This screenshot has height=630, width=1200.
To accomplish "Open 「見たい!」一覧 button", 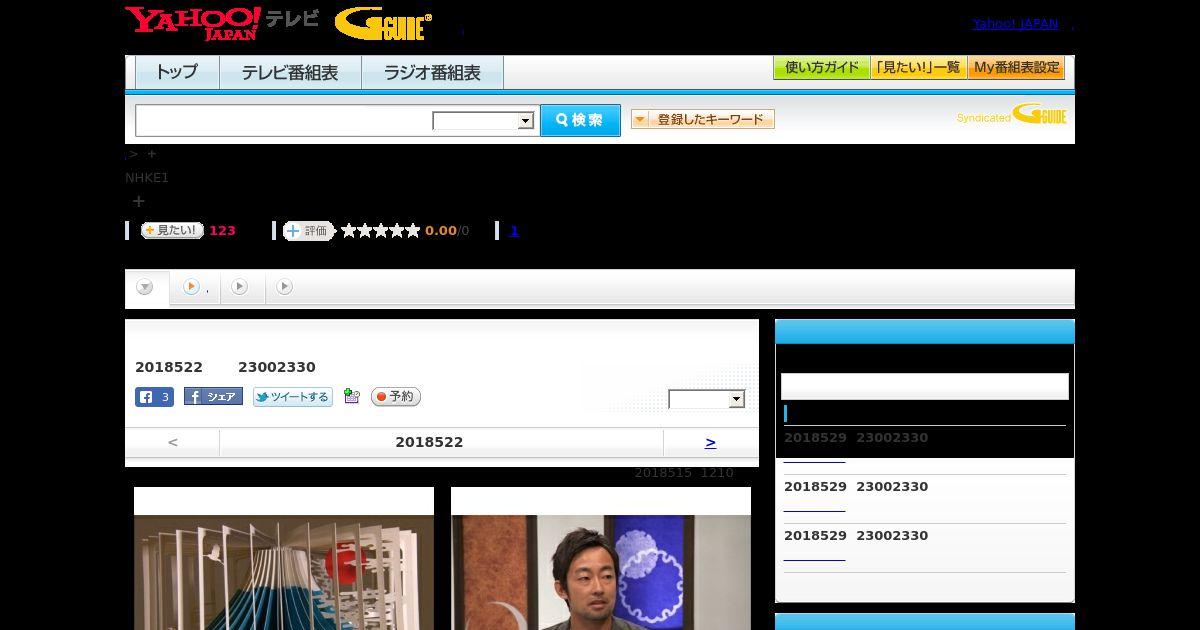I will [918, 68].
